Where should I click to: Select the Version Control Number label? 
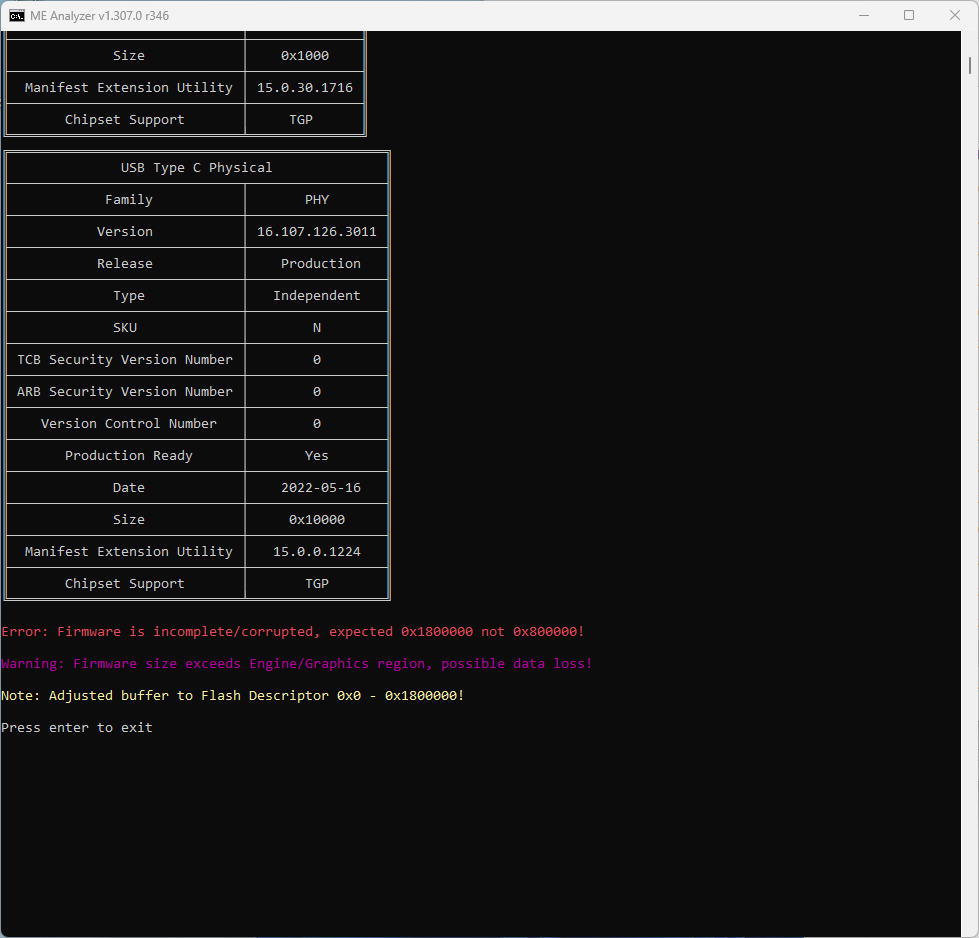(x=129, y=423)
